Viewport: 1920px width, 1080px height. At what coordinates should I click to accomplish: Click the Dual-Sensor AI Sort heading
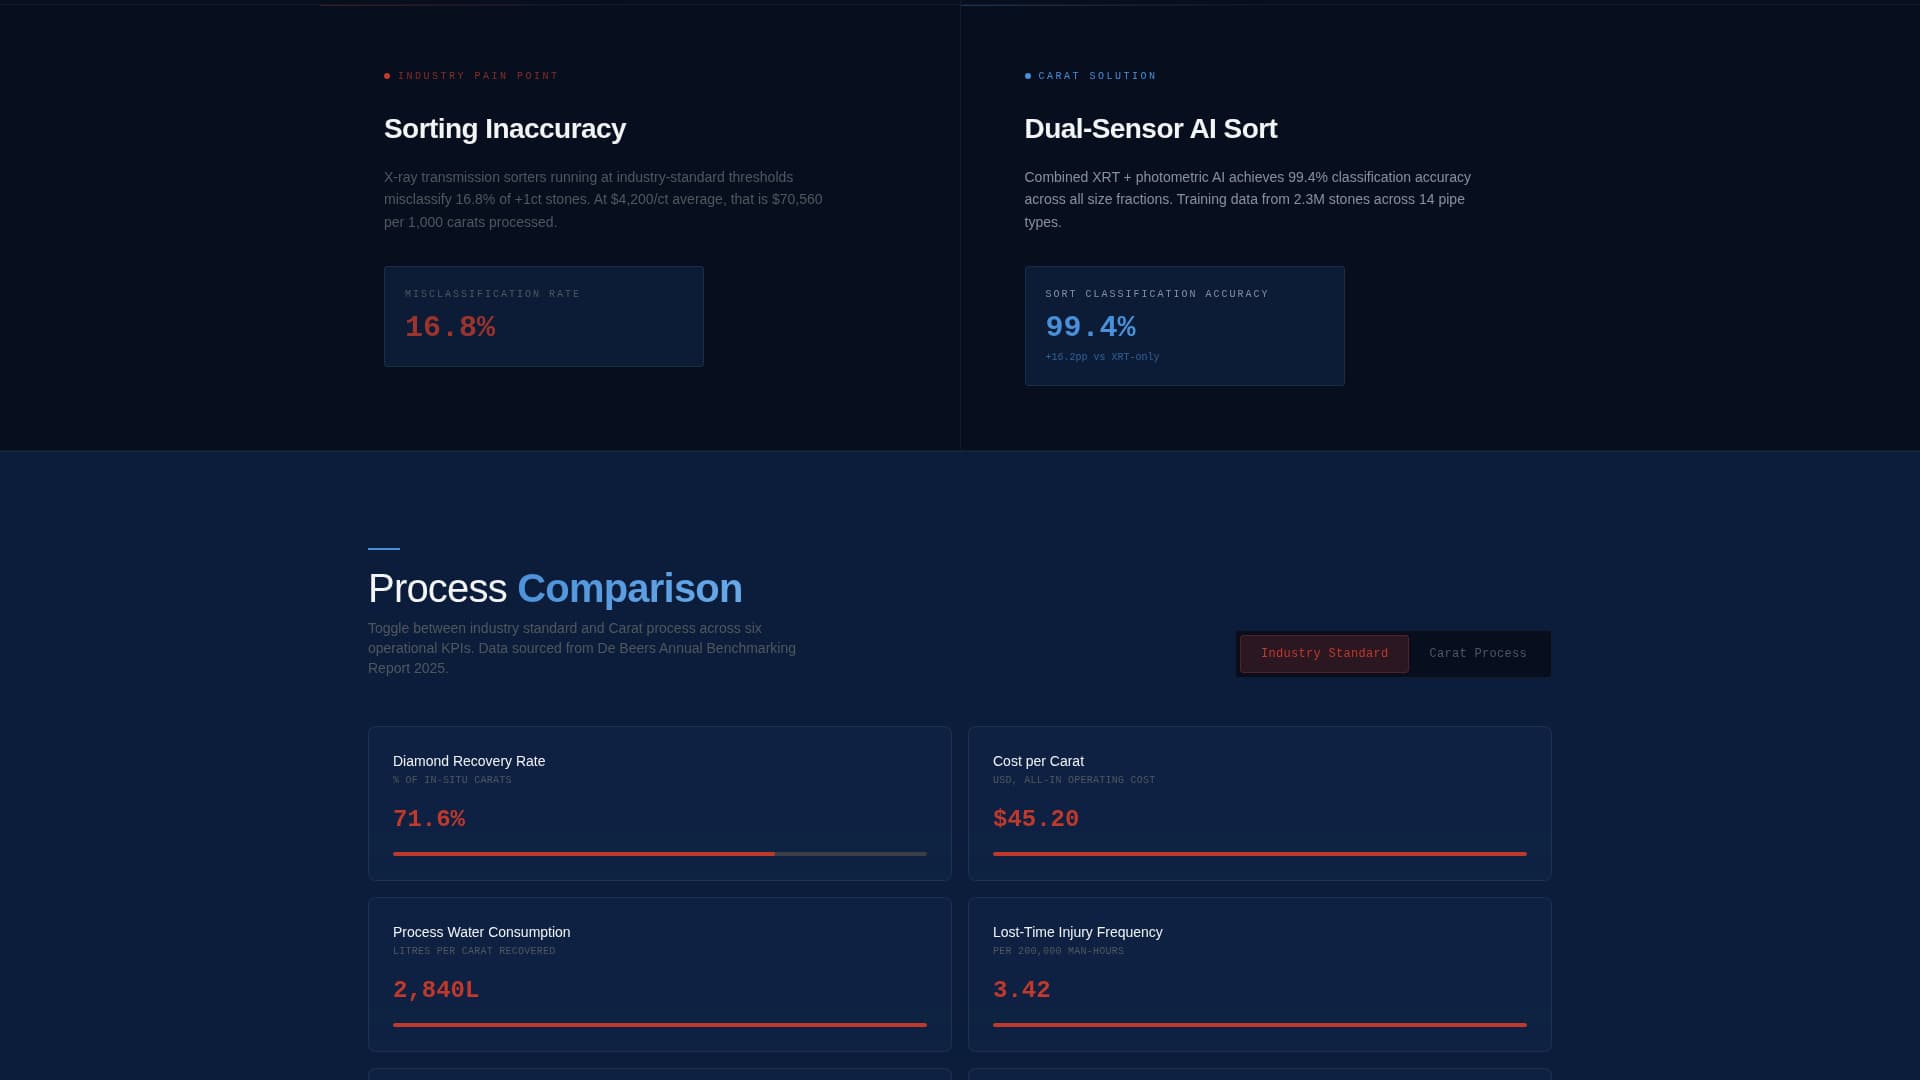coord(1150,129)
